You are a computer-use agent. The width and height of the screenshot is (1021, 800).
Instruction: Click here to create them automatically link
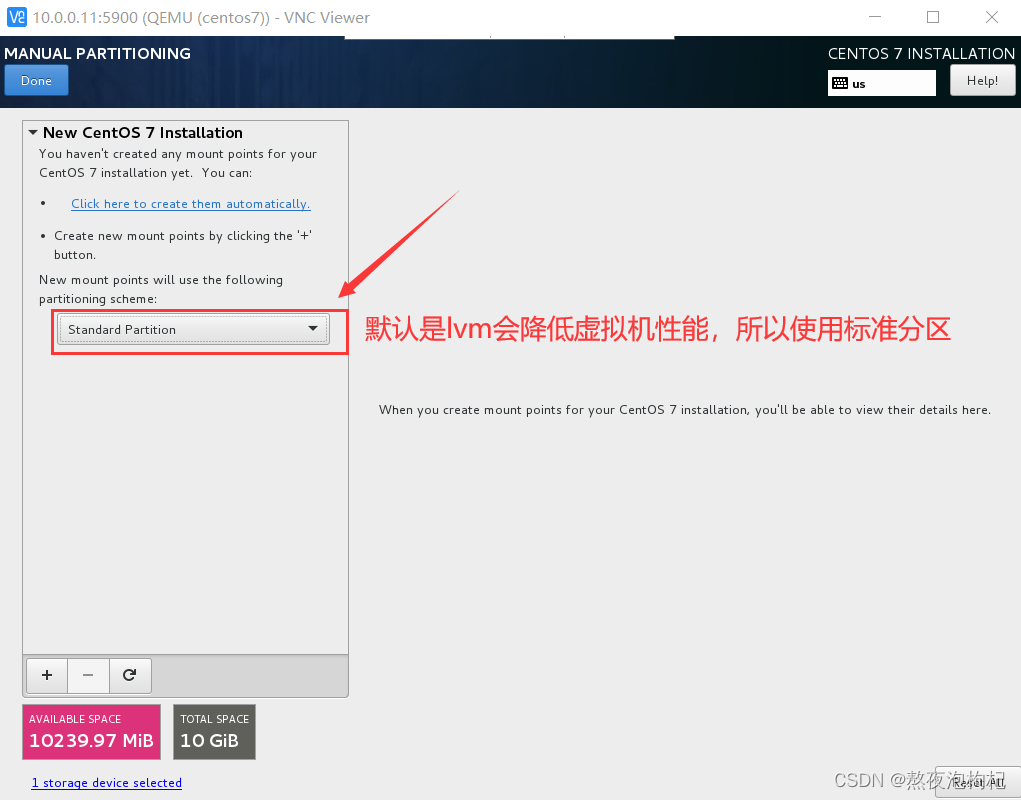[x=191, y=204]
